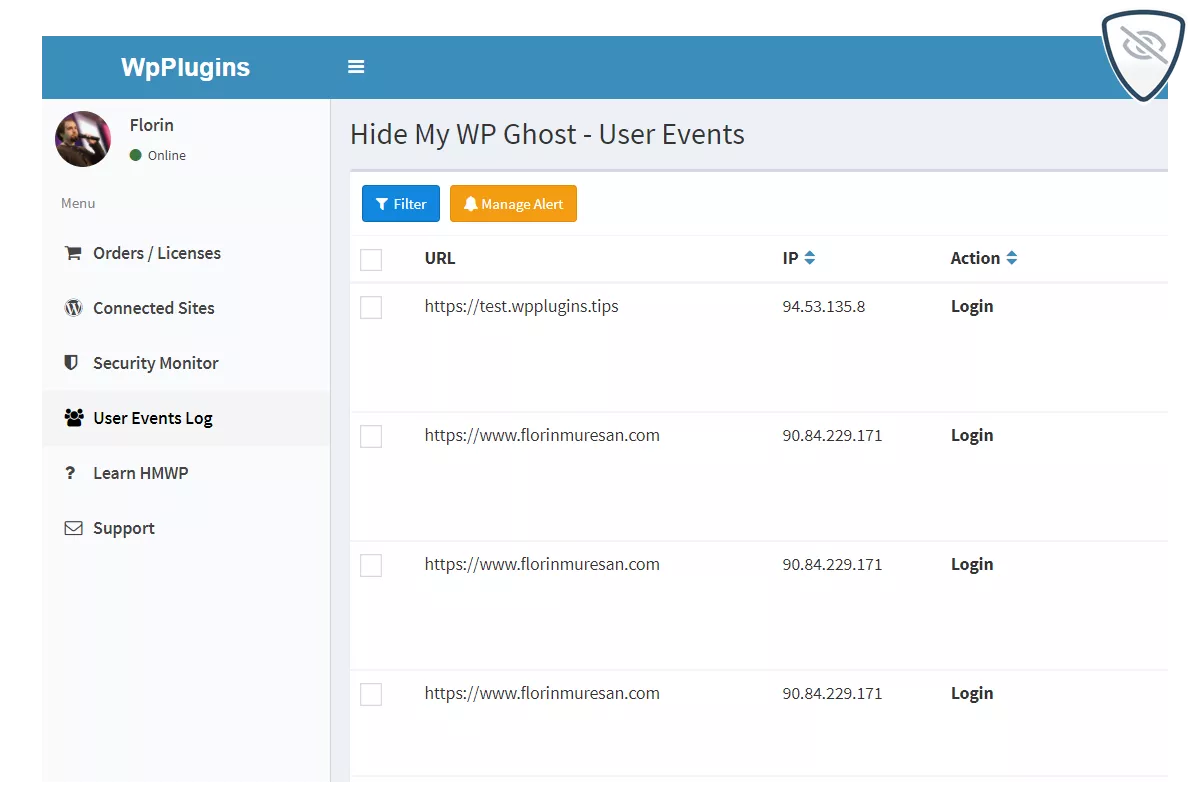Open the https://test.wpplugins.tips URL
The image size is (1200, 800).
521,306
